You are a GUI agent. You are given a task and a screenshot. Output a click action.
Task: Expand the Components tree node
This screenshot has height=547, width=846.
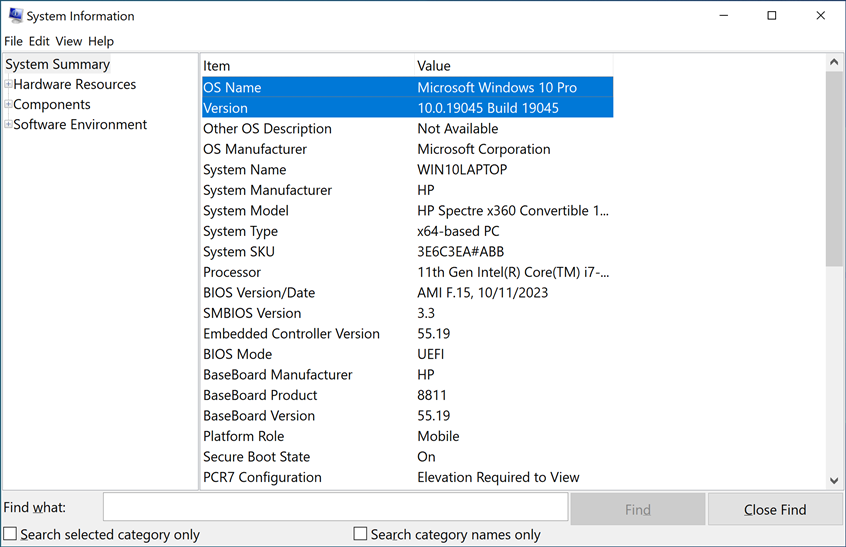click(x=8, y=104)
